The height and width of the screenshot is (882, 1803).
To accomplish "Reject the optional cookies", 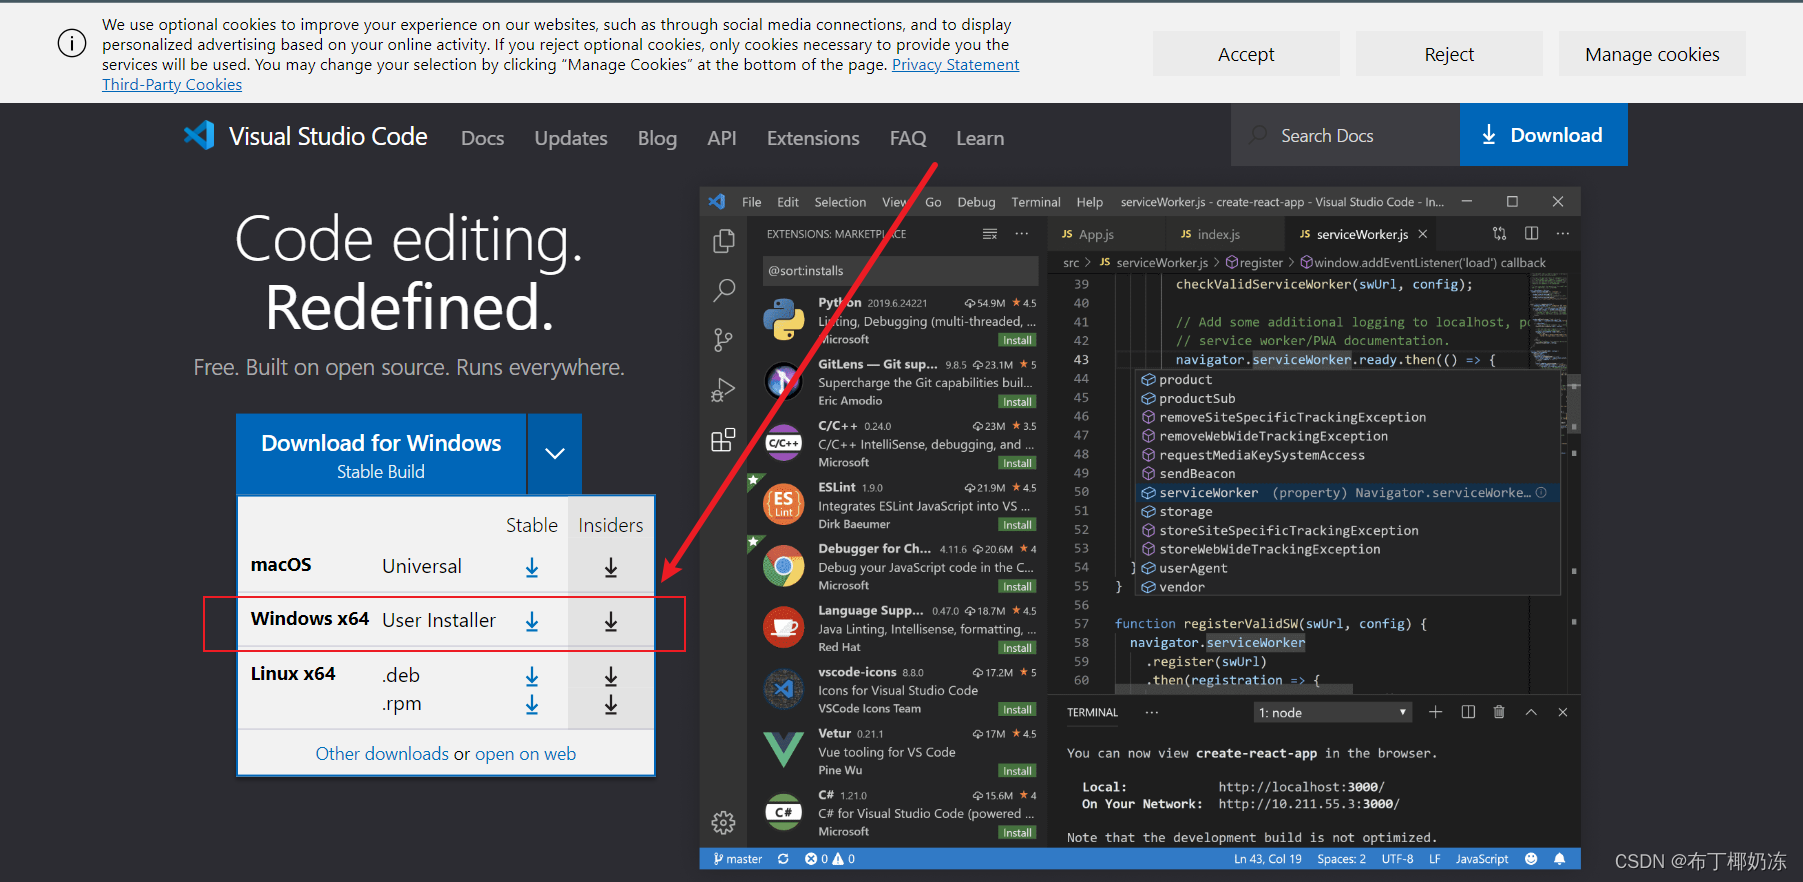I will coord(1449,54).
